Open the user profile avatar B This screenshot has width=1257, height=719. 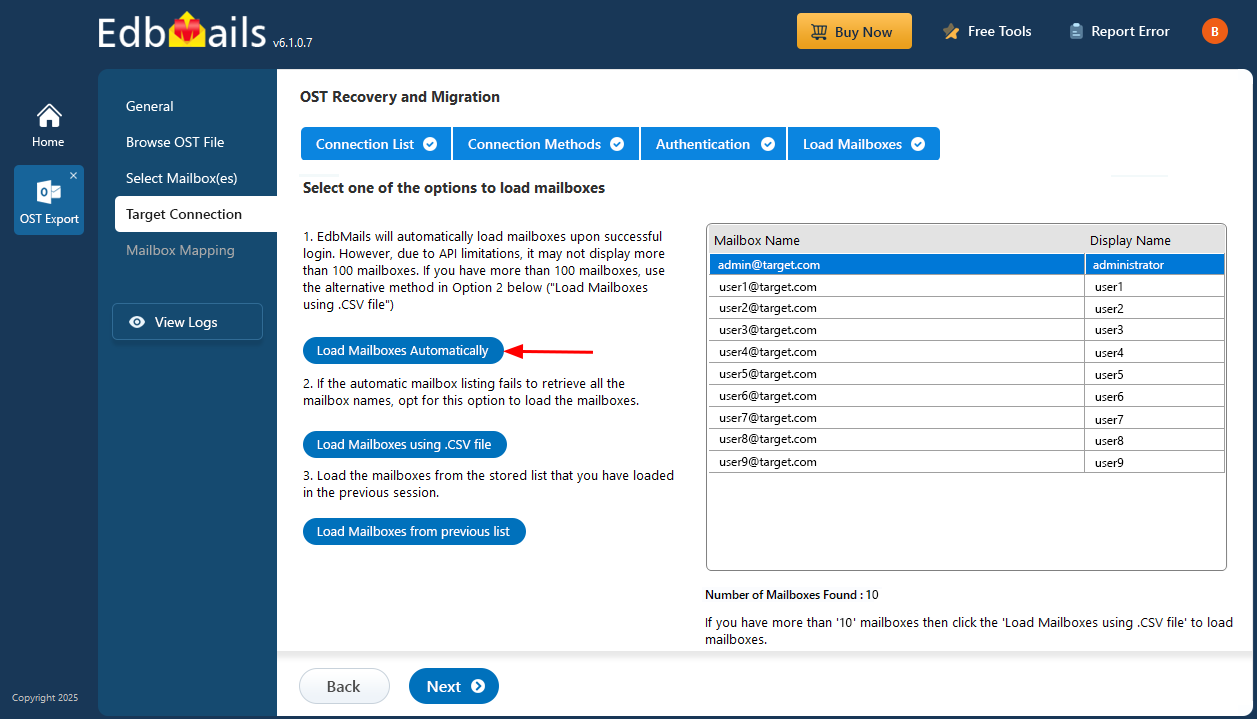(x=1214, y=31)
